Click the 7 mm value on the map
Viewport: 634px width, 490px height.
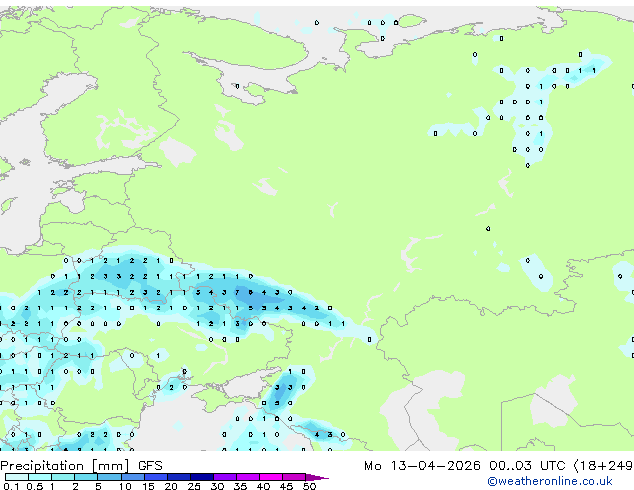coord(237,292)
